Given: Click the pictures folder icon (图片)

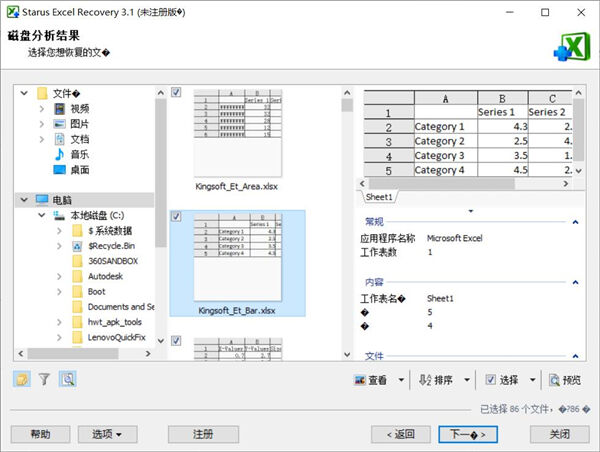Looking at the screenshot, I should click(x=60, y=124).
